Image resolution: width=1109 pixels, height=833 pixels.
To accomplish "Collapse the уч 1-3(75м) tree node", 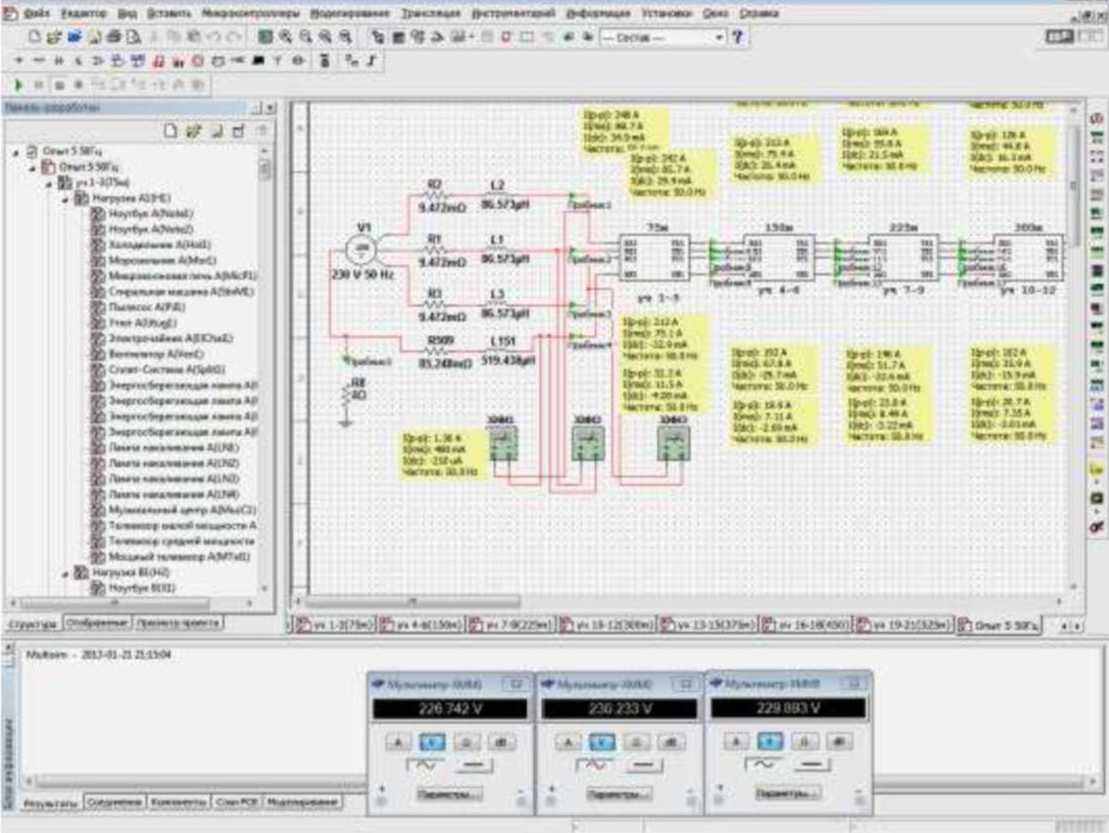I will point(52,184).
